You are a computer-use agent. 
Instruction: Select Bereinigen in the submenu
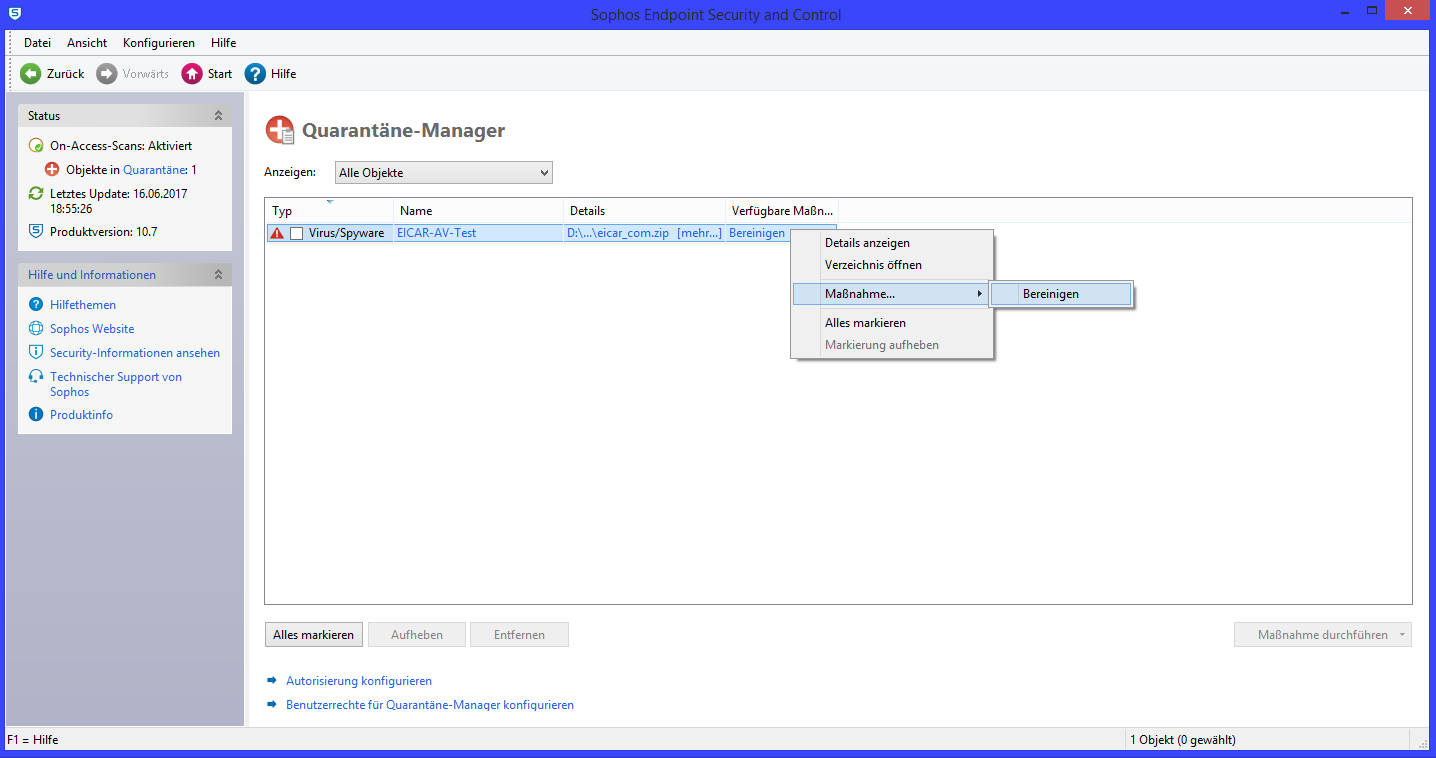[1061, 294]
